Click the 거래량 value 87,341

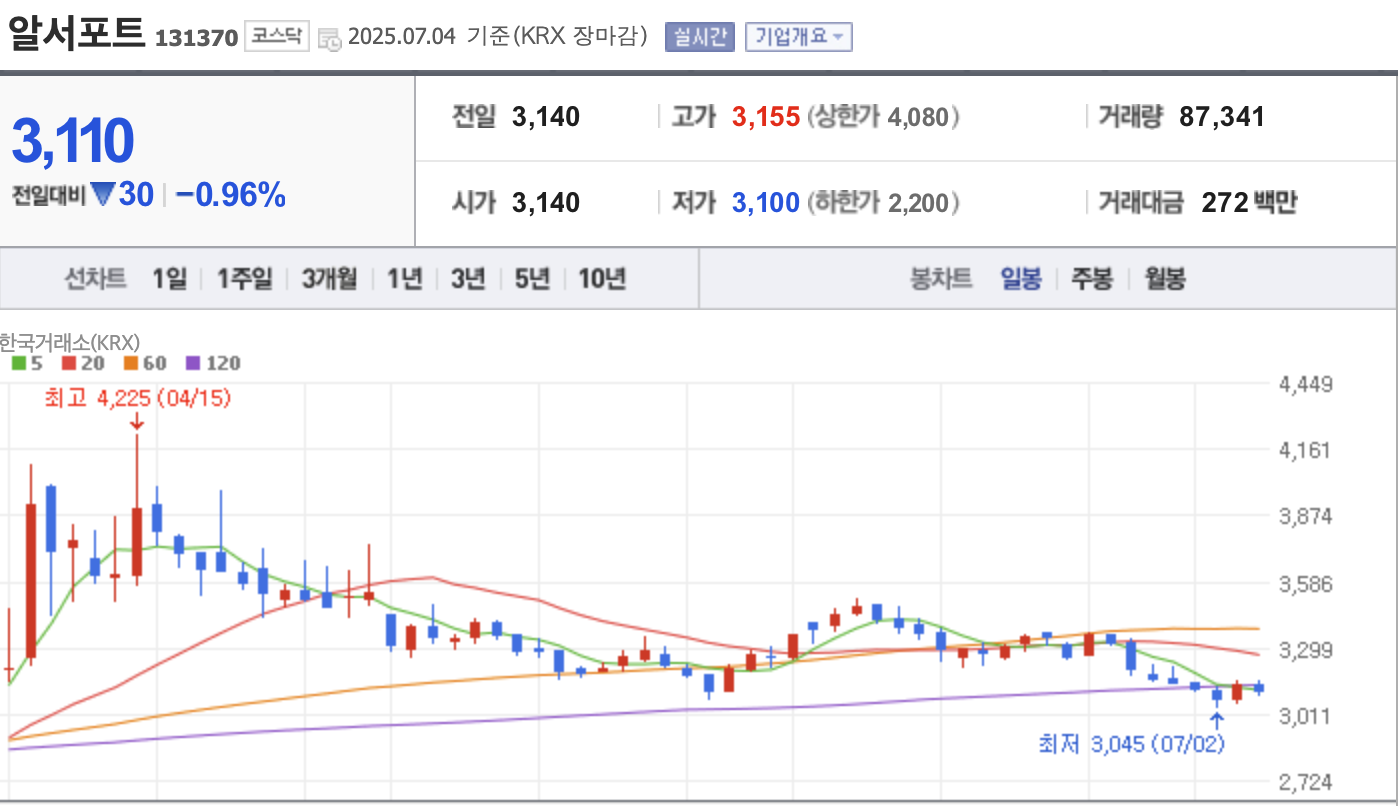coord(1222,117)
